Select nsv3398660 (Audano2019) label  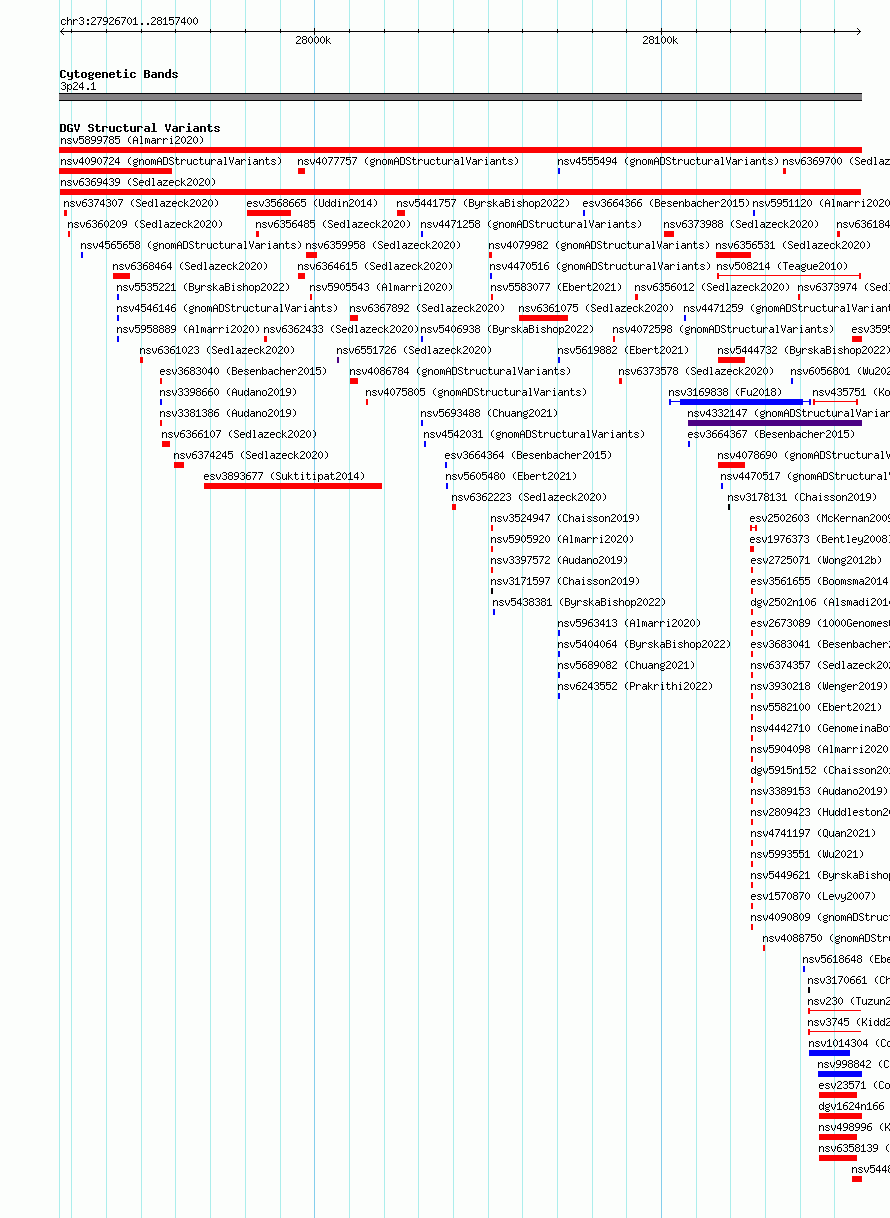(228, 392)
